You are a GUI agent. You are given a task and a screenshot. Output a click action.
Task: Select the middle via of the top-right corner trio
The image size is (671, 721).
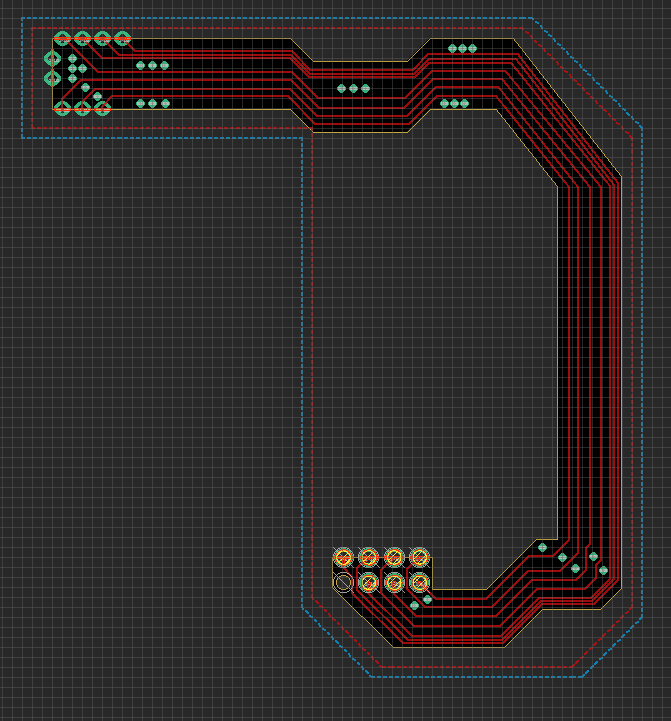click(x=462, y=48)
